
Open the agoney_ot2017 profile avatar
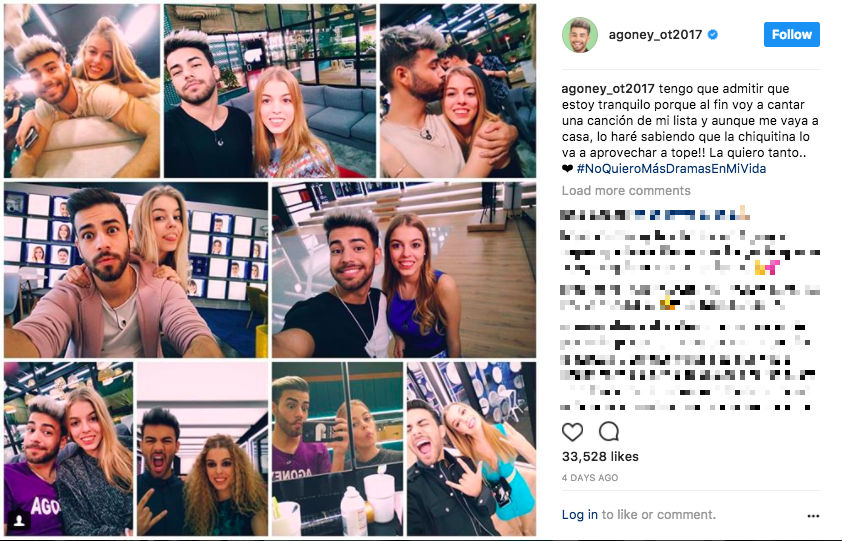click(580, 35)
